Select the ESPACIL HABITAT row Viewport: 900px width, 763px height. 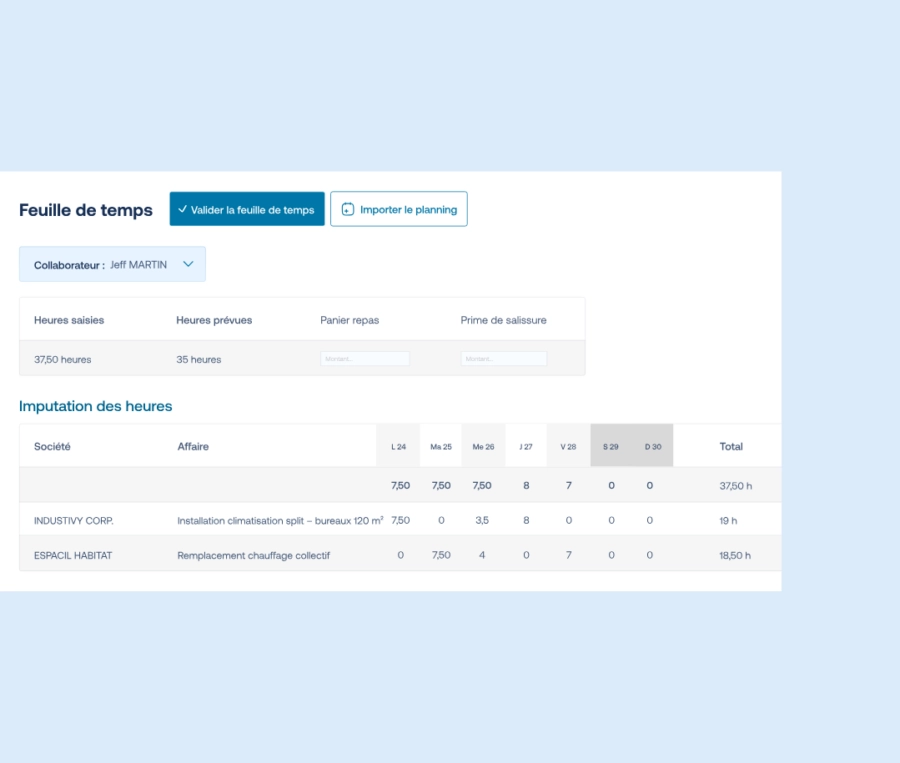[x=73, y=555]
